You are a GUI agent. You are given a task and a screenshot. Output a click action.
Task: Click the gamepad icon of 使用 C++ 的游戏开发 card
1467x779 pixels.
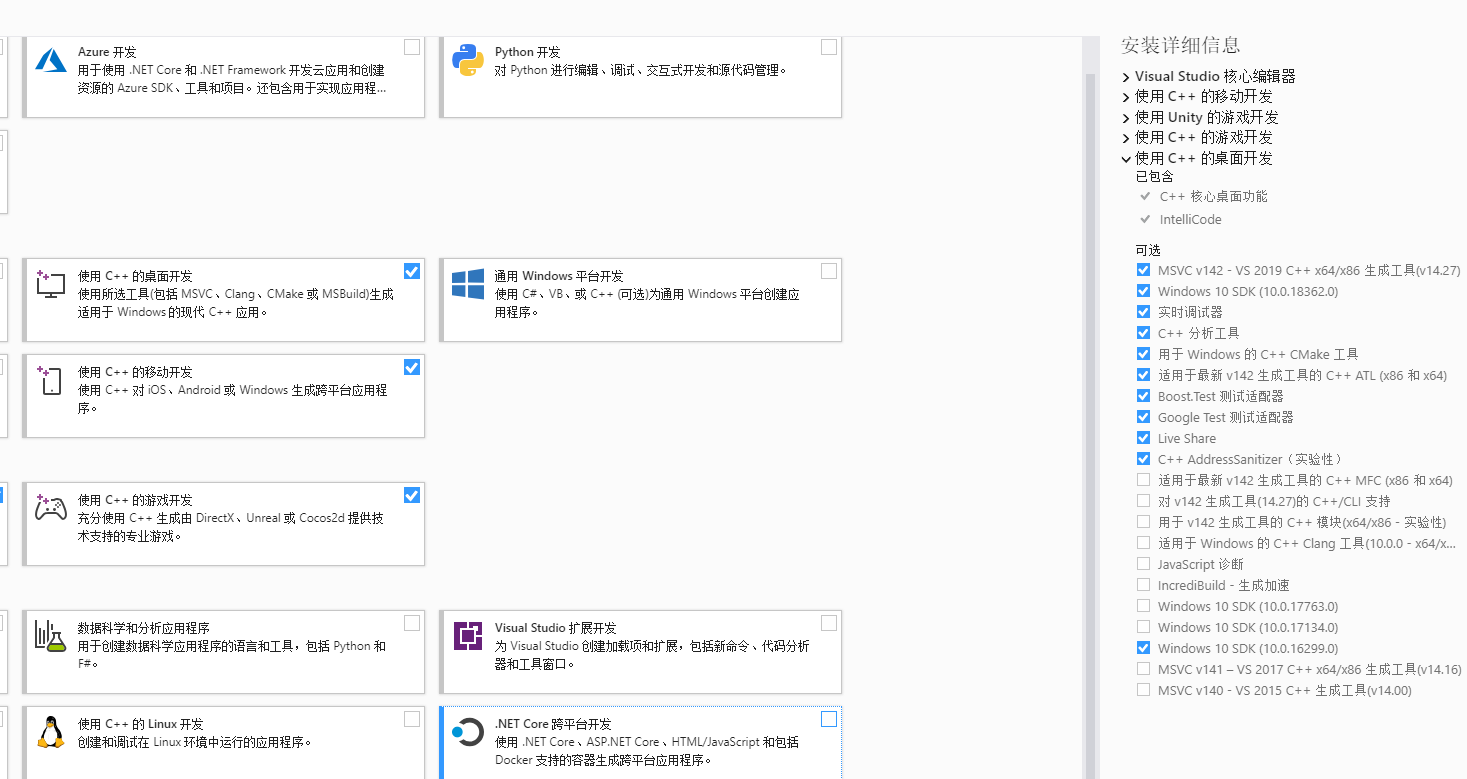tap(51, 507)
